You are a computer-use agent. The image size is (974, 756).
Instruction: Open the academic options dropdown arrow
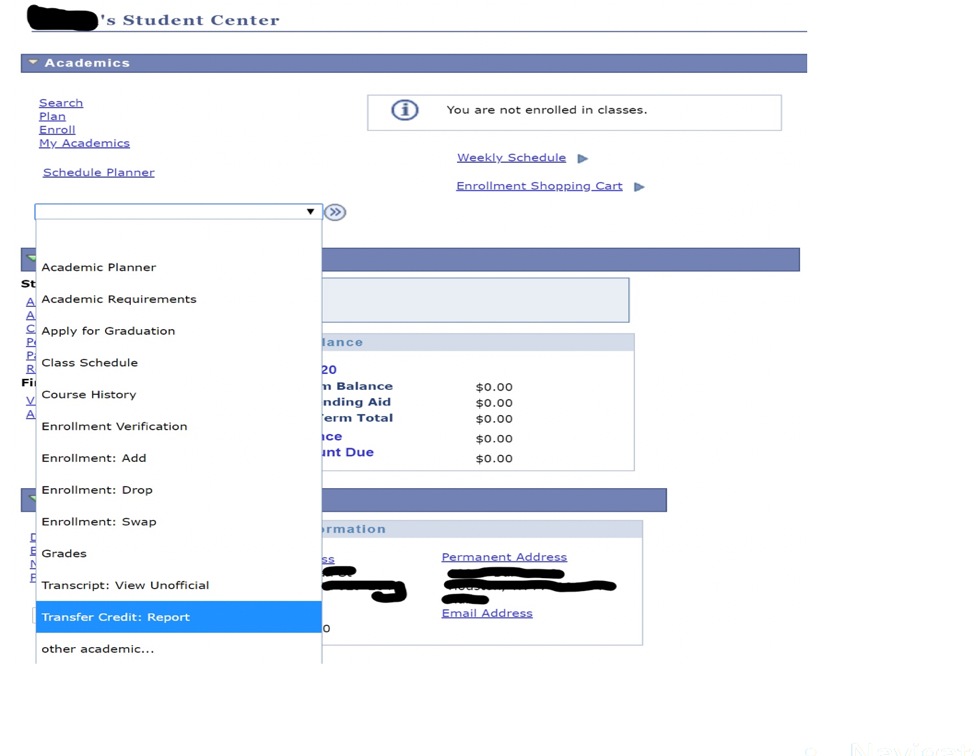click(x=310, y=212)
